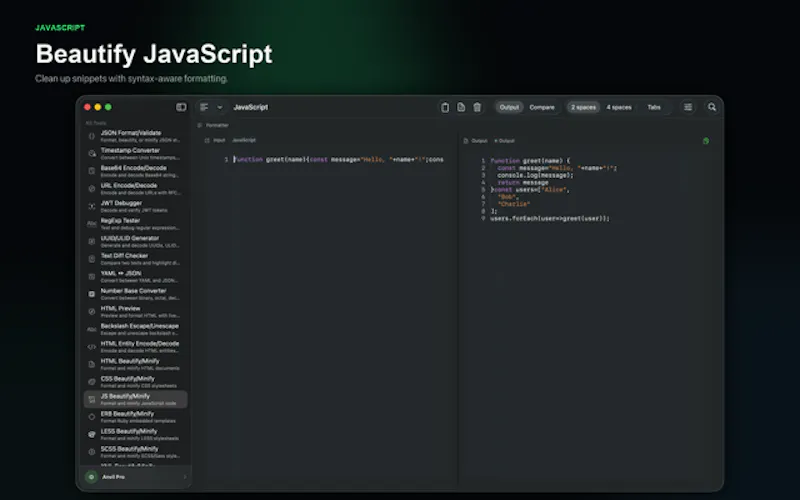800x500 pixels.
Task: Click the Output label with green dot
Action: click(x=506, y=141)
